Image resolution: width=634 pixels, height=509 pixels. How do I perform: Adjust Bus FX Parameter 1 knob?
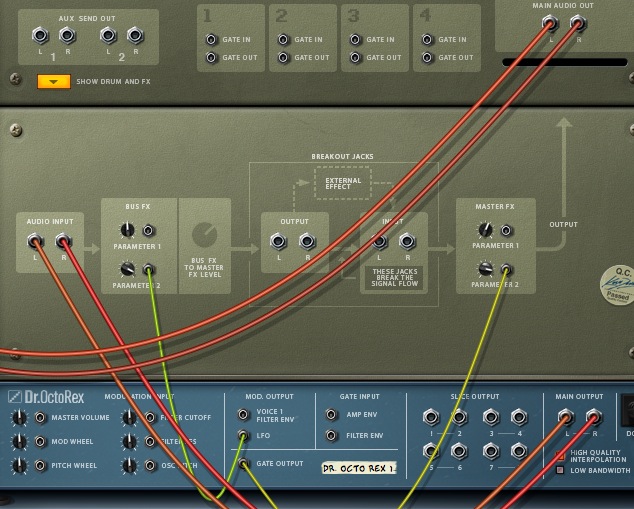coord(127,230)
